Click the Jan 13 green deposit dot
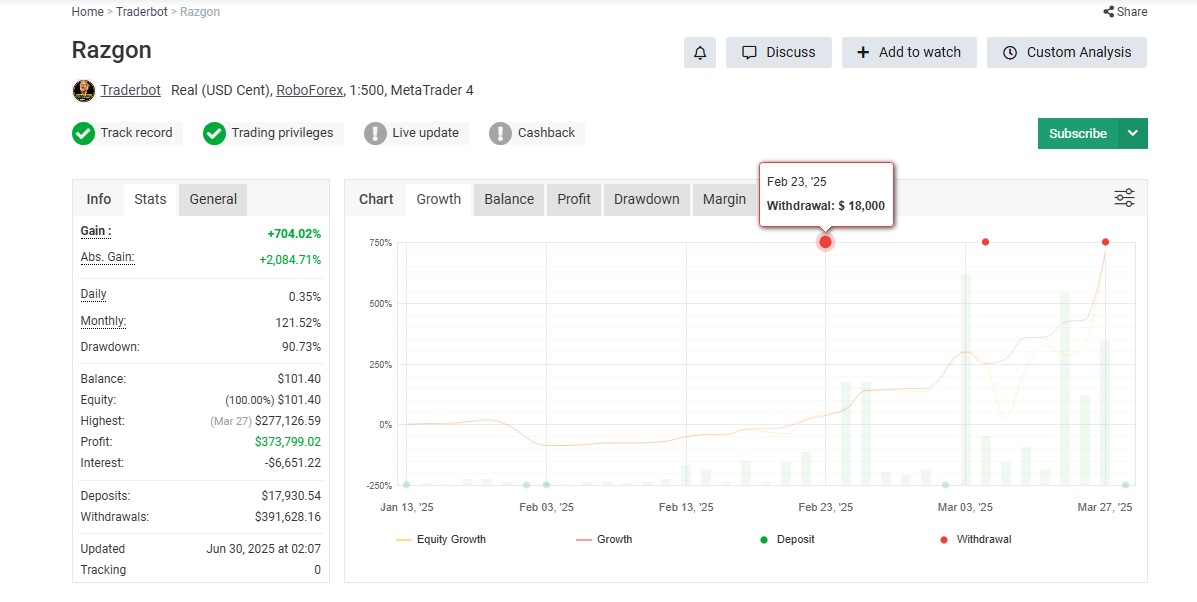This screenshot has height=602, width=1197. click(406, 484)
